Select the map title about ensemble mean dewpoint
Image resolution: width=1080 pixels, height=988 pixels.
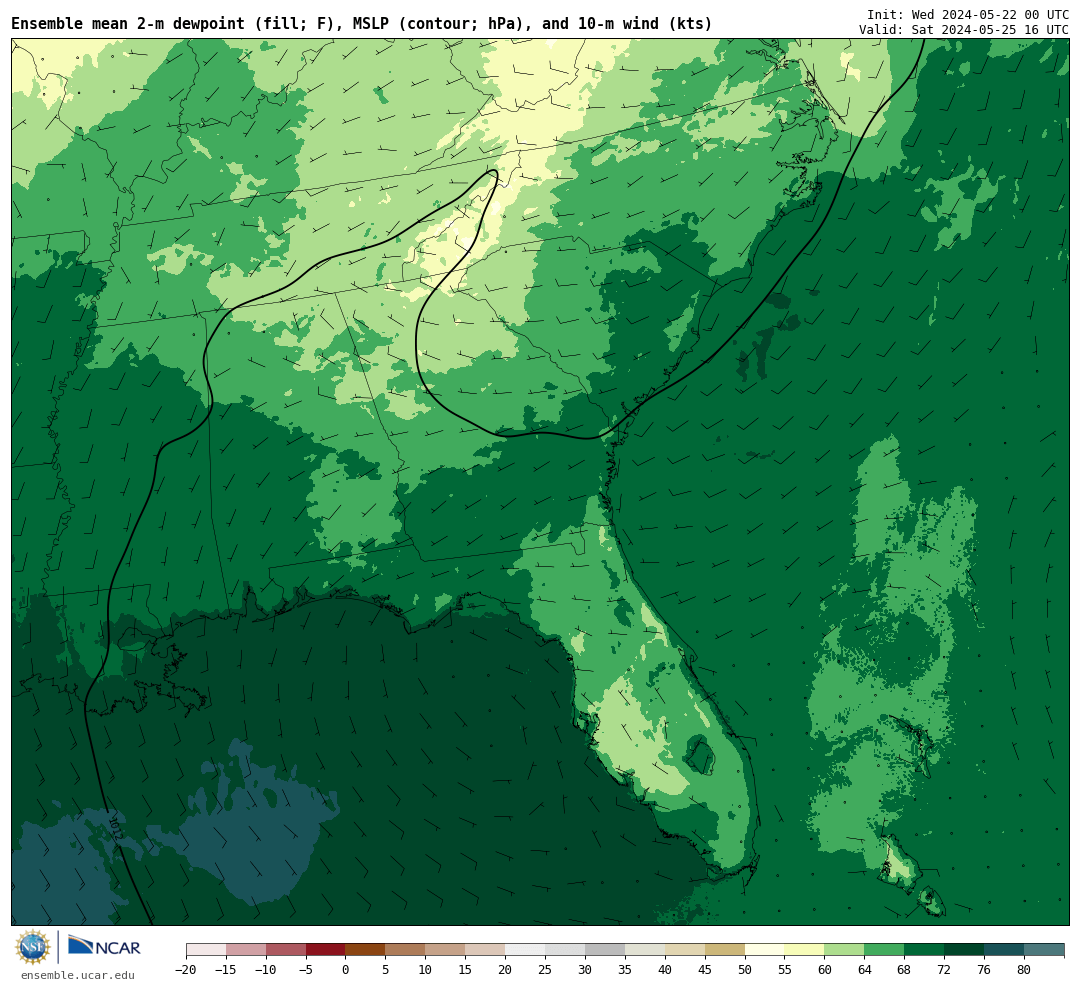pyautogui.click(x=362, y=24)
